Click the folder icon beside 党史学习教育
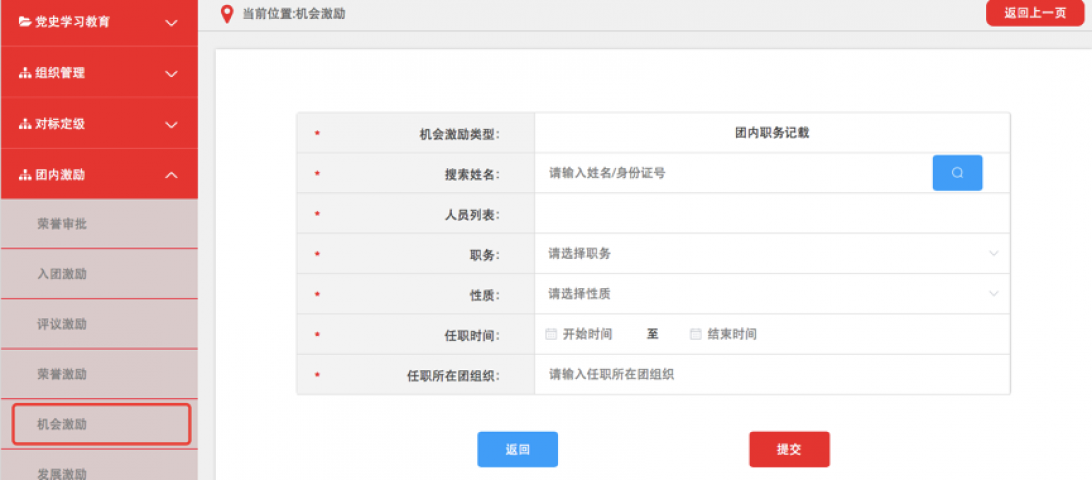 pyautogui.click(x=25, y=22)
